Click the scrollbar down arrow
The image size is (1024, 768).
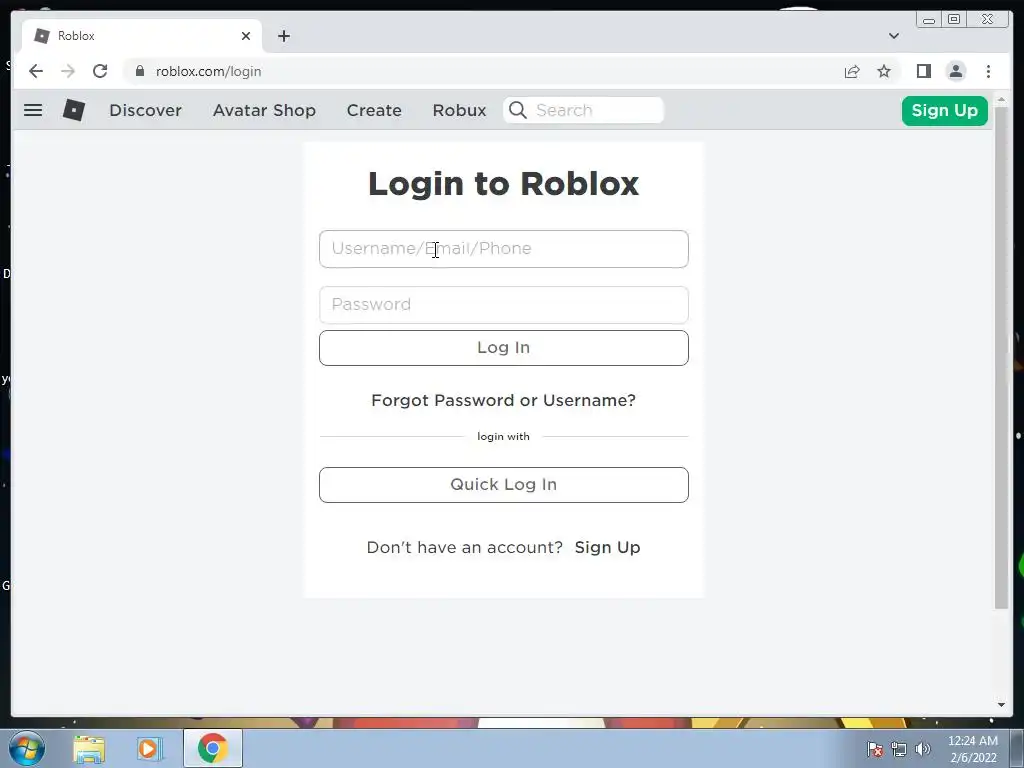[1001, 705]
